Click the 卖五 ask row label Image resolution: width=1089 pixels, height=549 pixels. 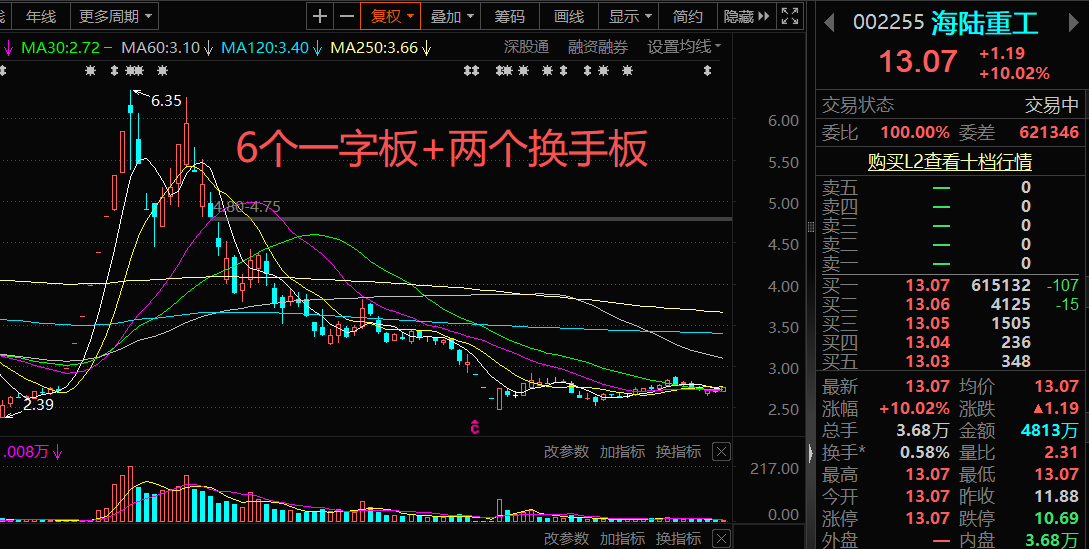(840, 188)
